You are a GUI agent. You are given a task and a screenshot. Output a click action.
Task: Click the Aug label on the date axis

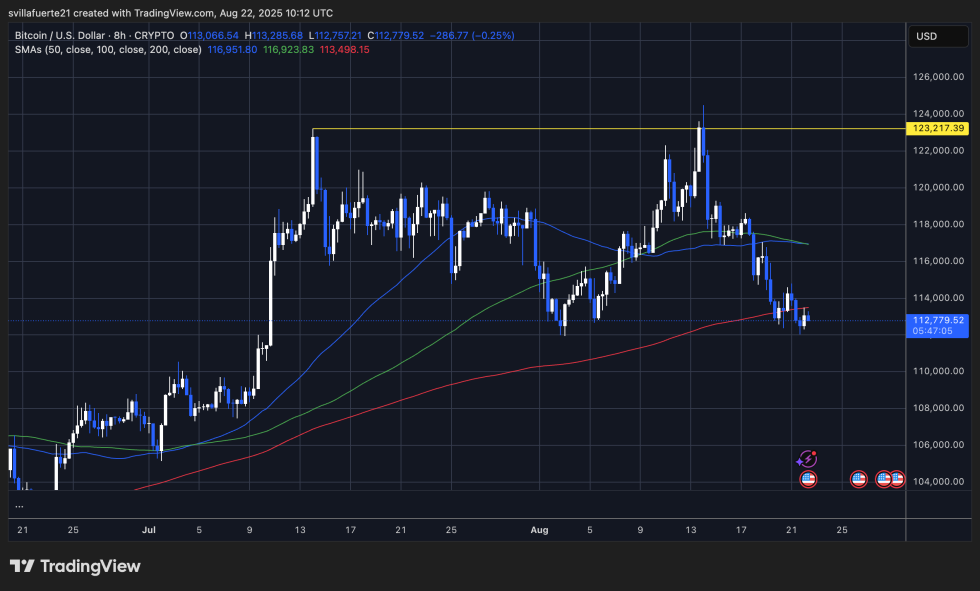point(540,530)
